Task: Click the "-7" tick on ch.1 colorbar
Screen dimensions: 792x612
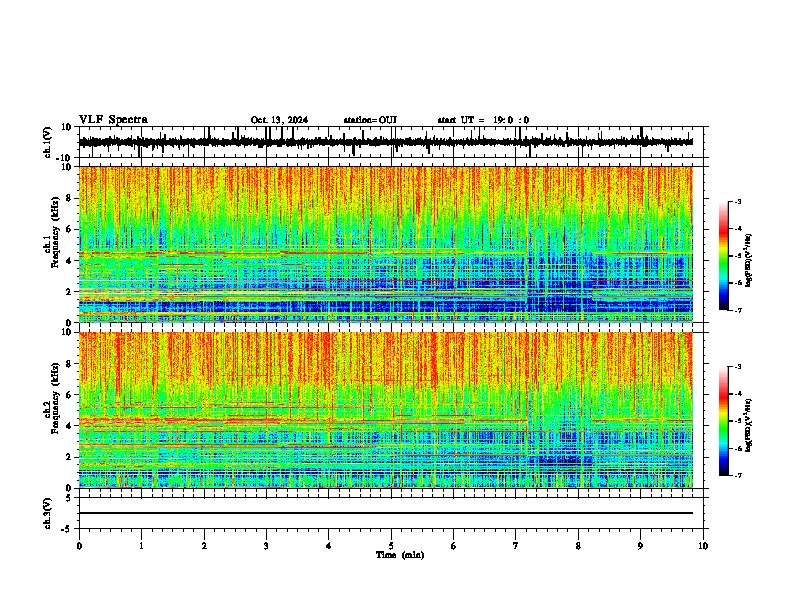Action: coord(738,310)
